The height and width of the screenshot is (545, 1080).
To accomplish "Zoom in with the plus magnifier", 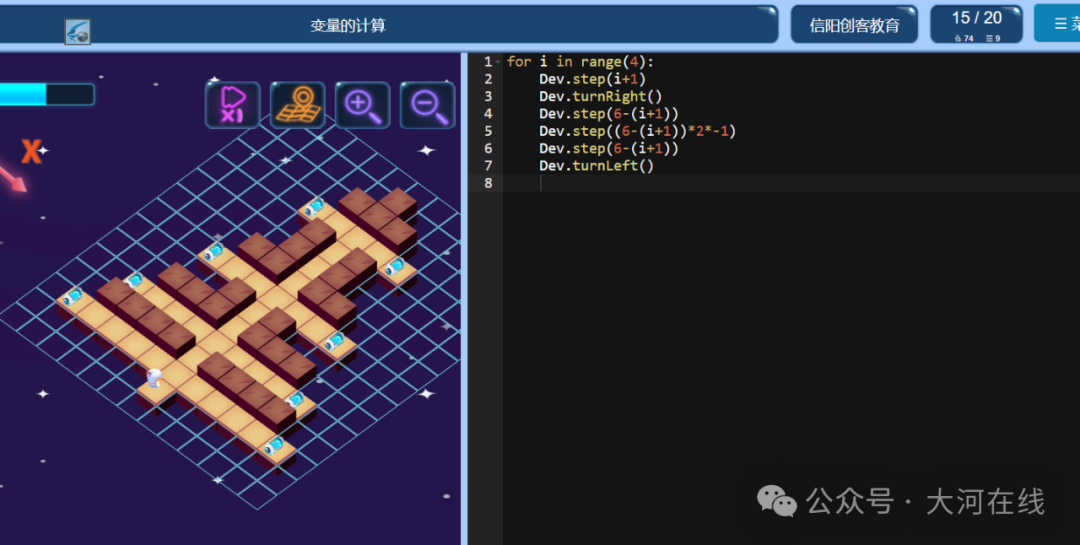I will (x=362, y=105).
